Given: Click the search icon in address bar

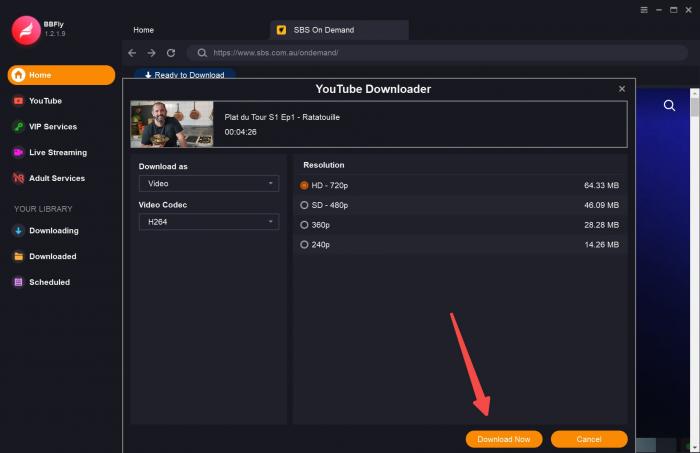Looking at the screenshot, I should click(x=202, y=53).
